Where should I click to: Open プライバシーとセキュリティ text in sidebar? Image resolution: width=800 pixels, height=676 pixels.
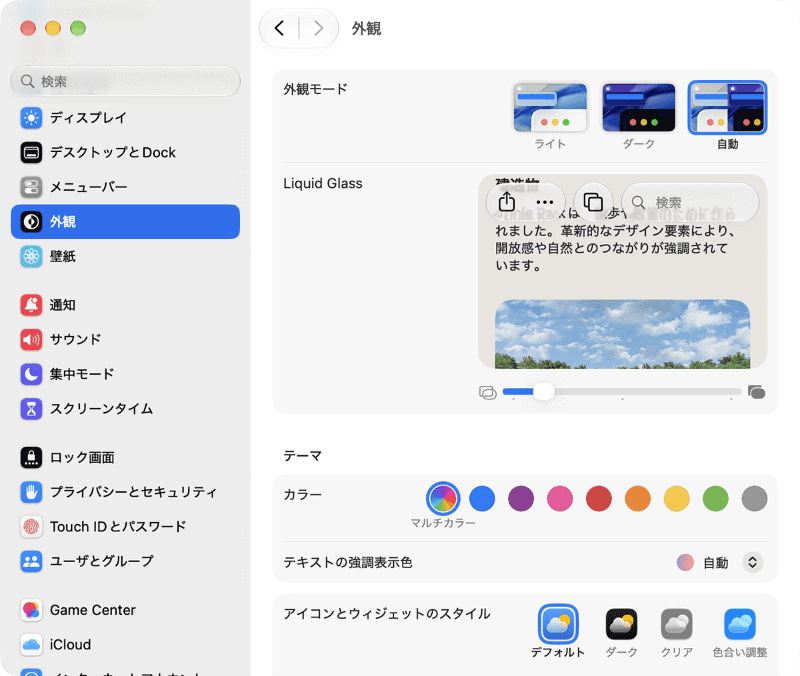[x=134, y=492]
